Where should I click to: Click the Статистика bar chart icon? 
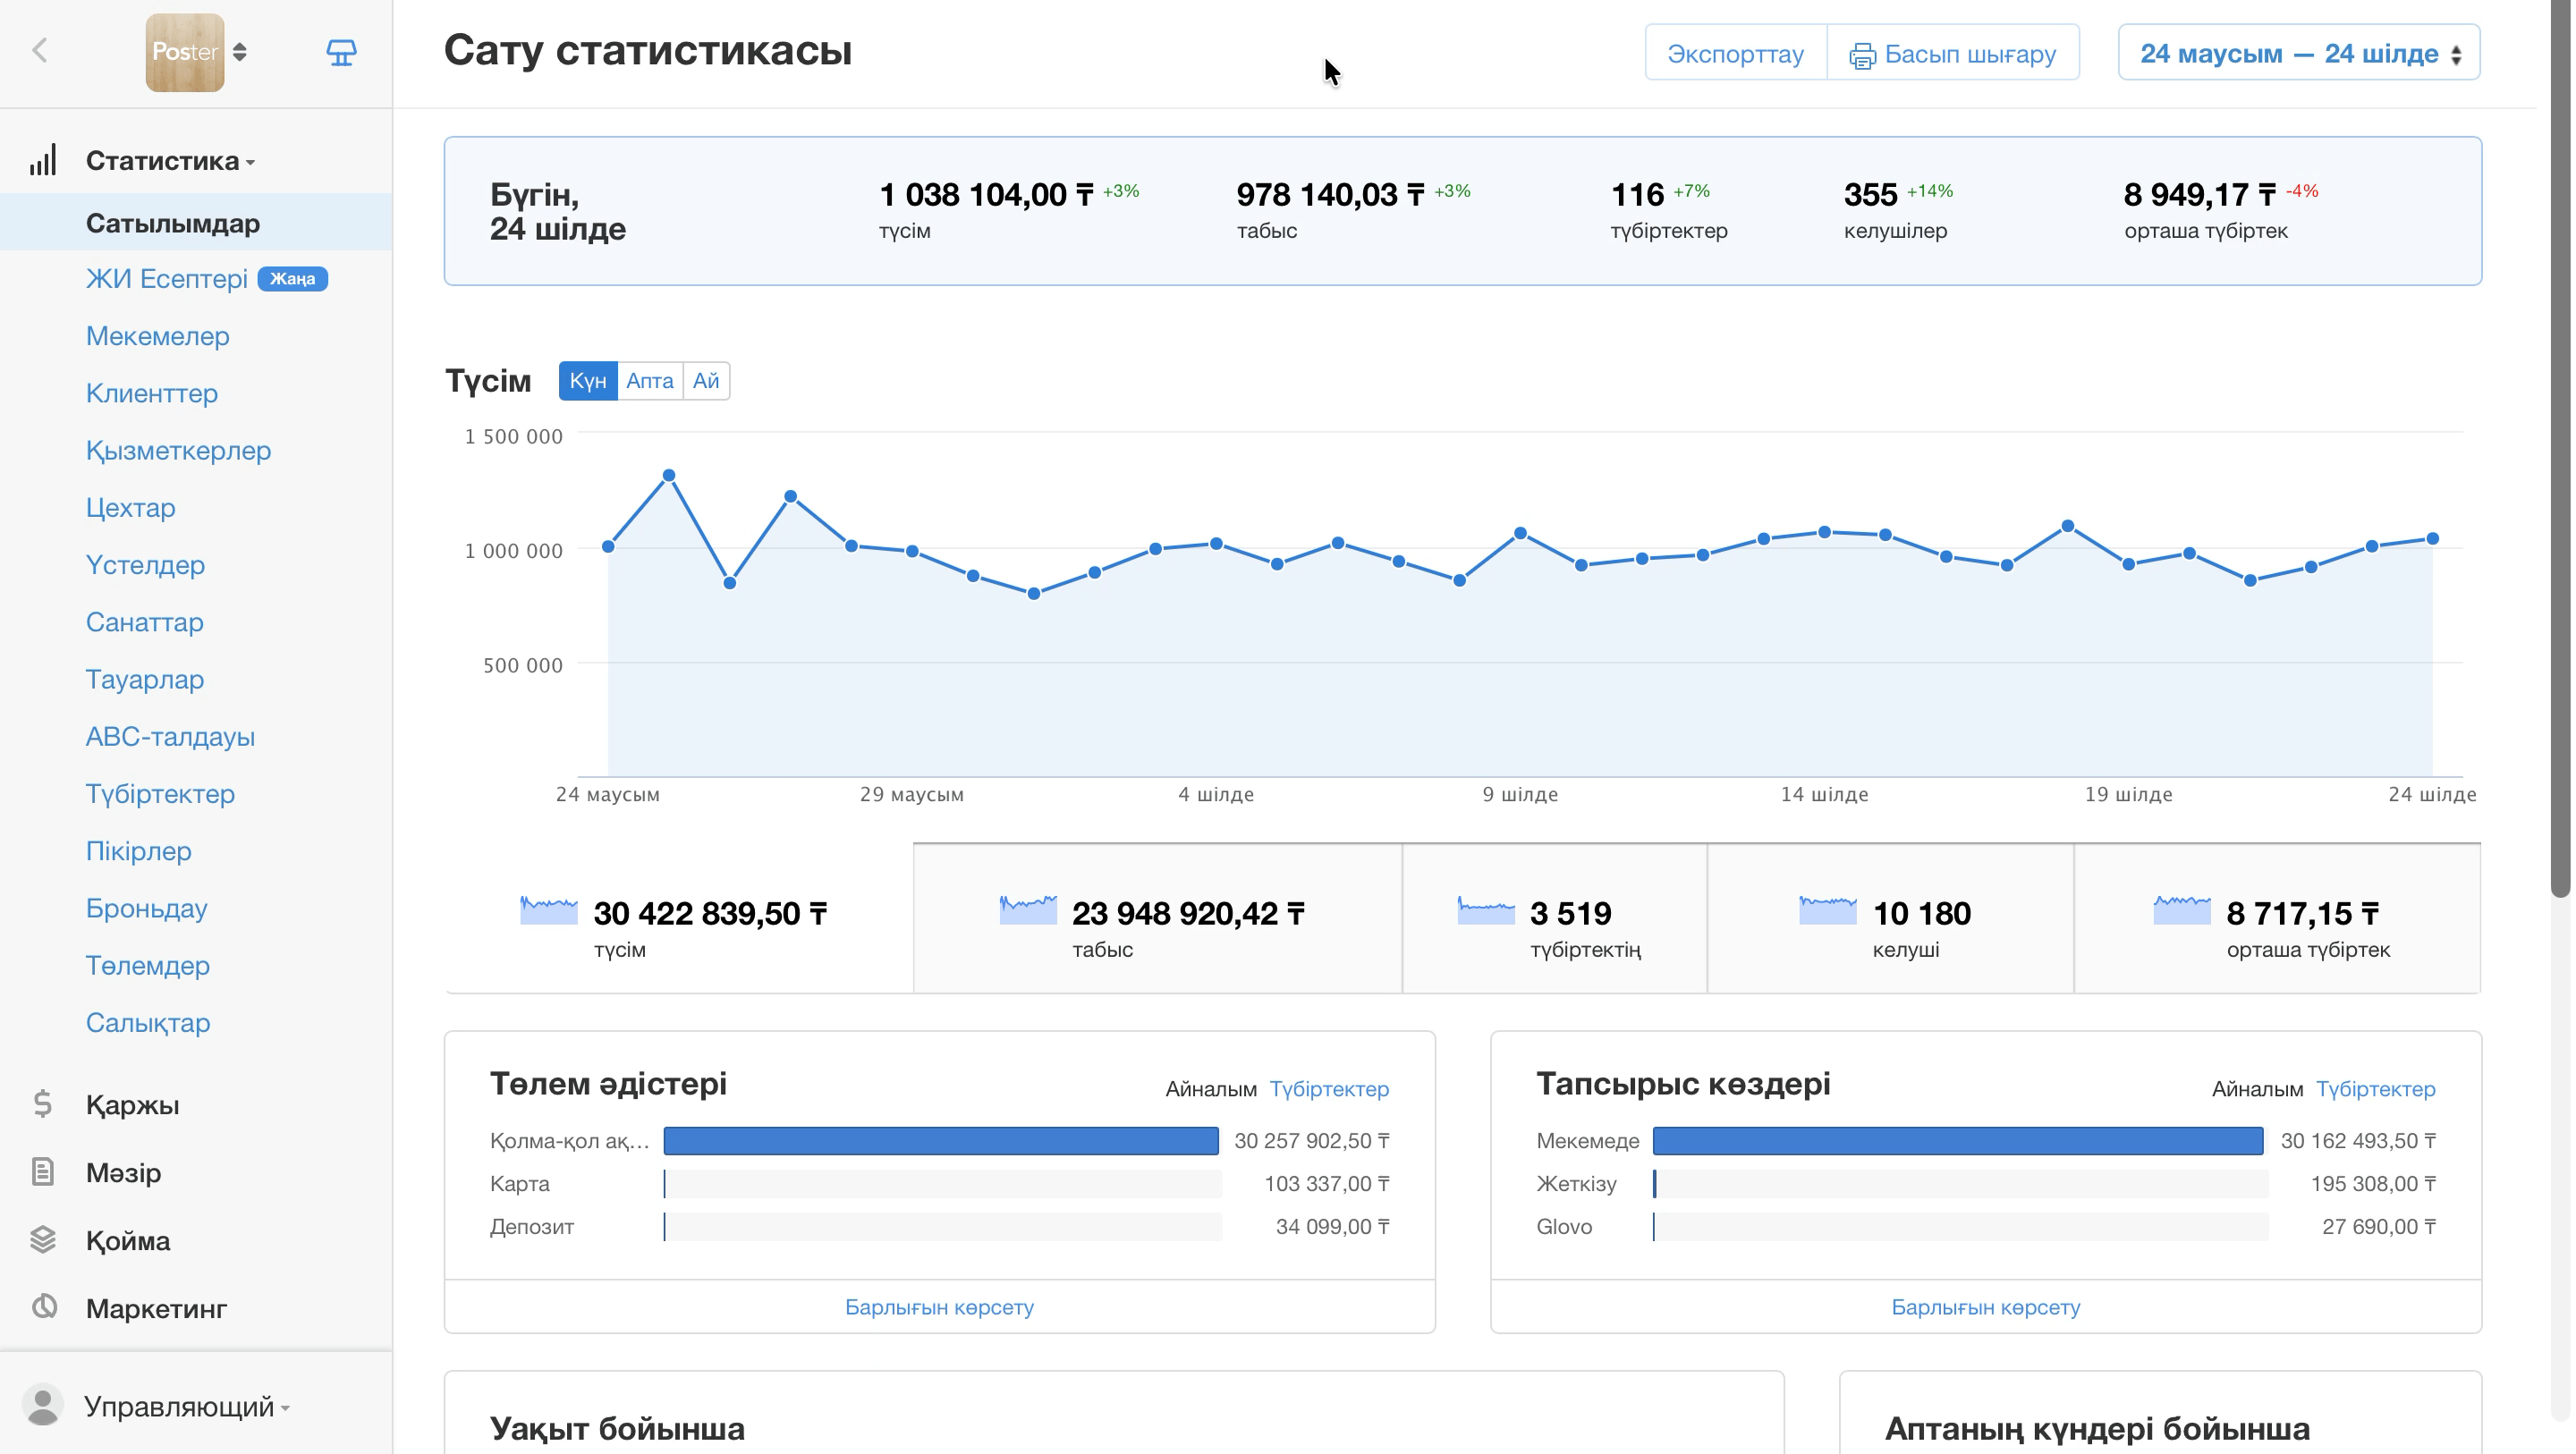[43, 160]
